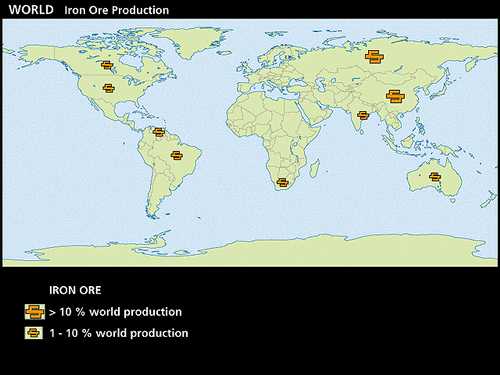Click the '1 - 10 % world production' label
The width and height of the screenshot is (500, 375).
(x=119, y=333)
